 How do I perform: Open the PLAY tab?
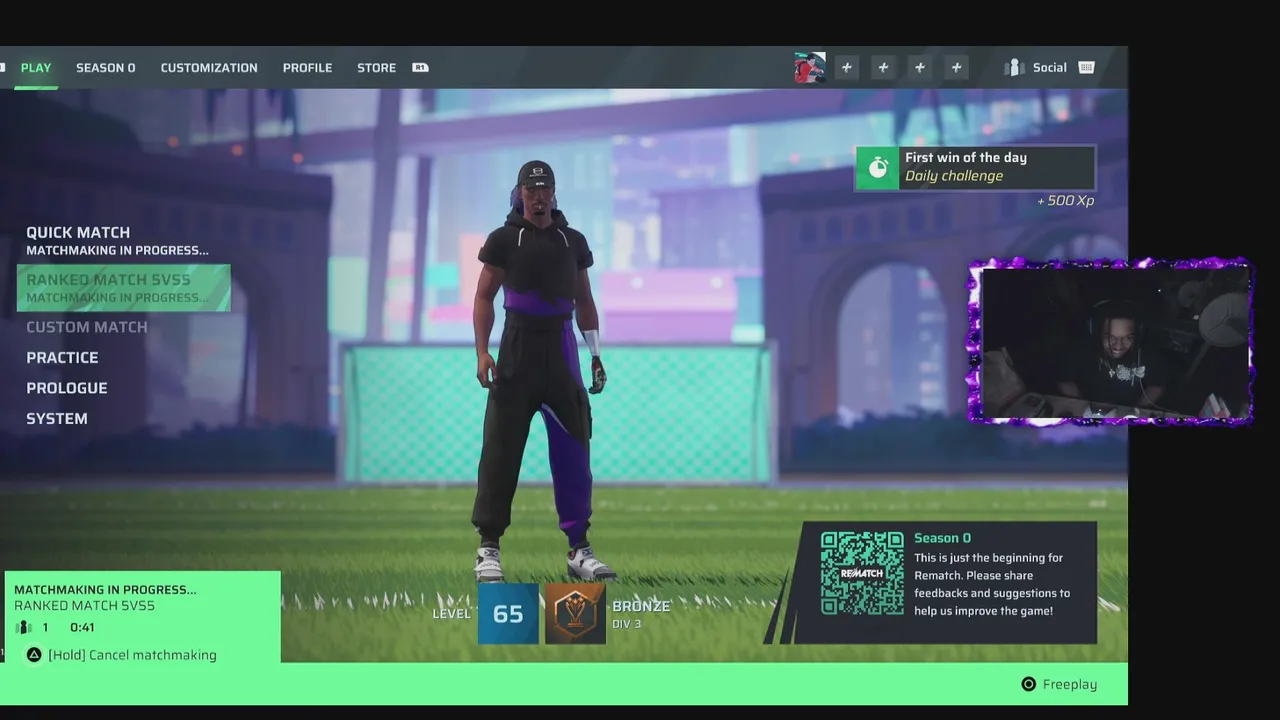[36, 68]
